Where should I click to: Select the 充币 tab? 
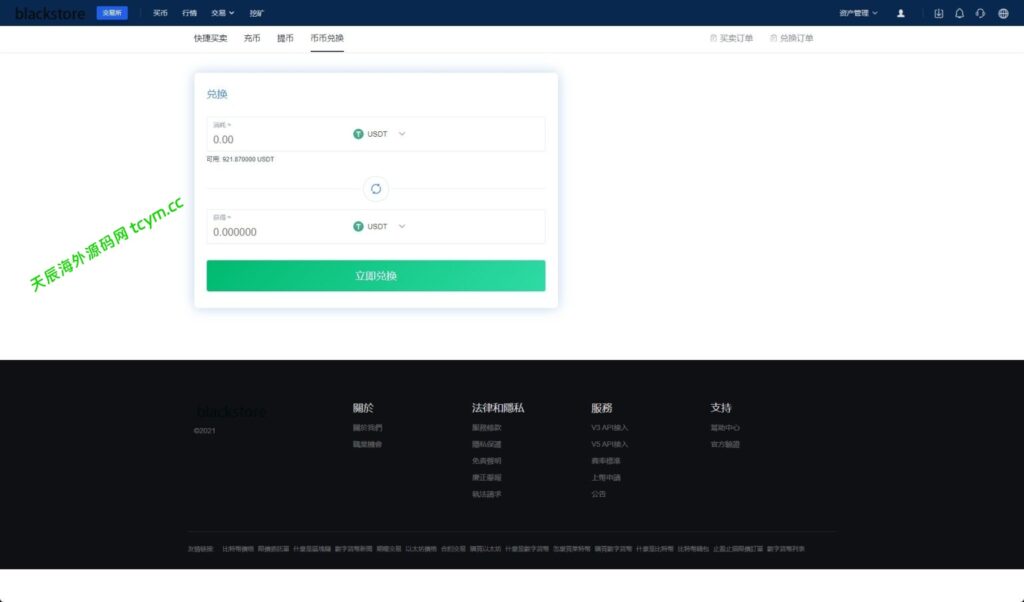point(252,38)
